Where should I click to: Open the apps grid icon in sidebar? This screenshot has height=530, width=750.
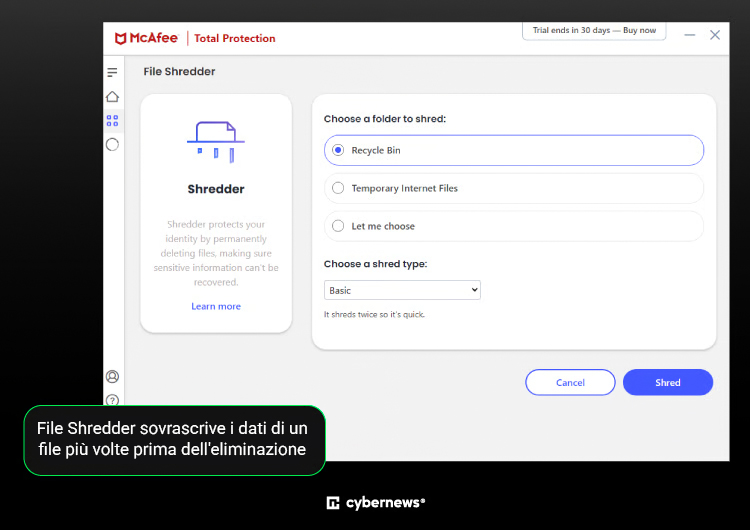click(x=112, y=121)
